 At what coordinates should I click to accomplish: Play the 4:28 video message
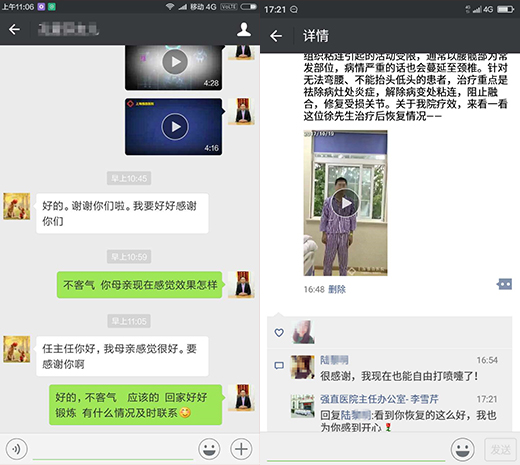174,62
